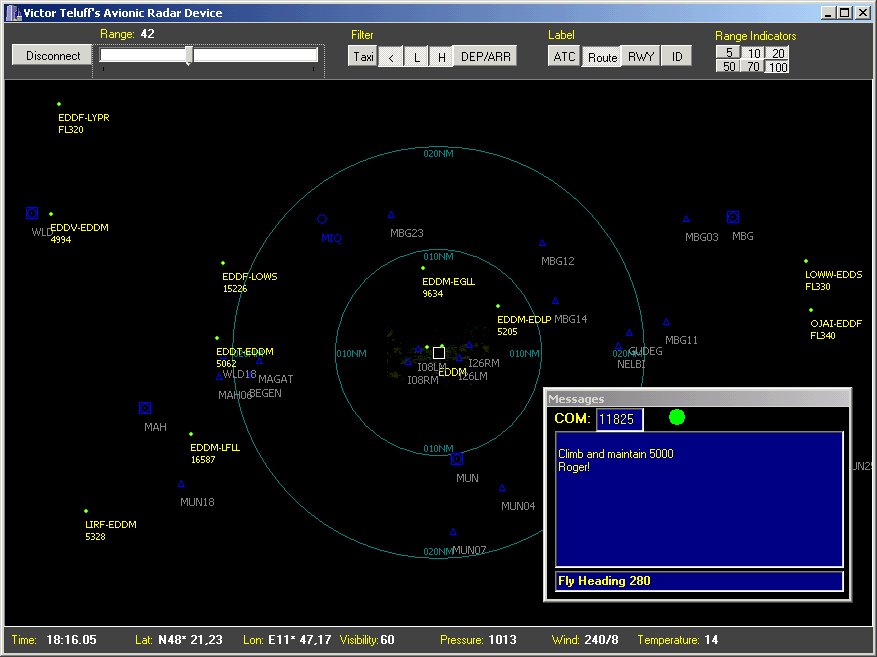Screen dimensions: 877x657
Task: Select the MIQ beacon circle marker
Action: click(x=322, y=219)
